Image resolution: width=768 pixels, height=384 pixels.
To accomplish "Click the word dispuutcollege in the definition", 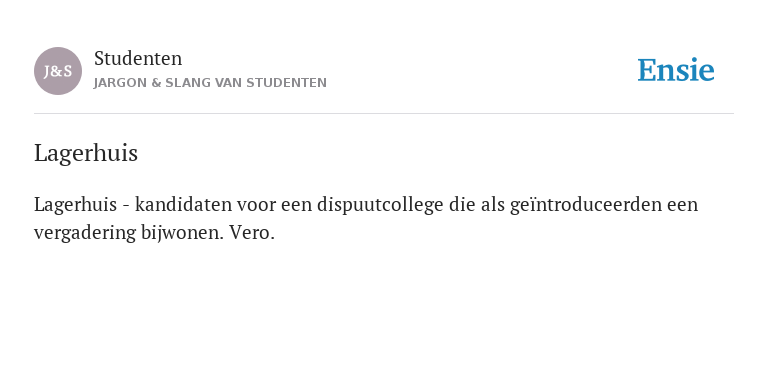I will [x=380, y=205].
